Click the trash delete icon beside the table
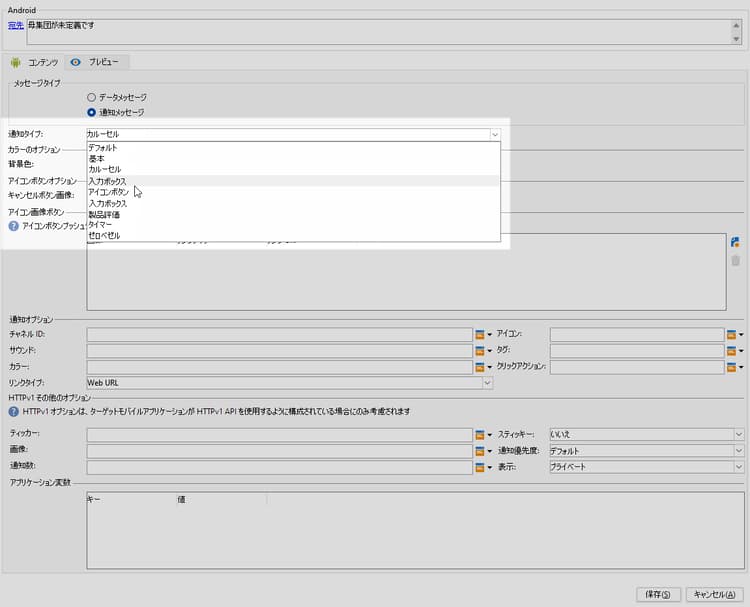 (735, 260)
